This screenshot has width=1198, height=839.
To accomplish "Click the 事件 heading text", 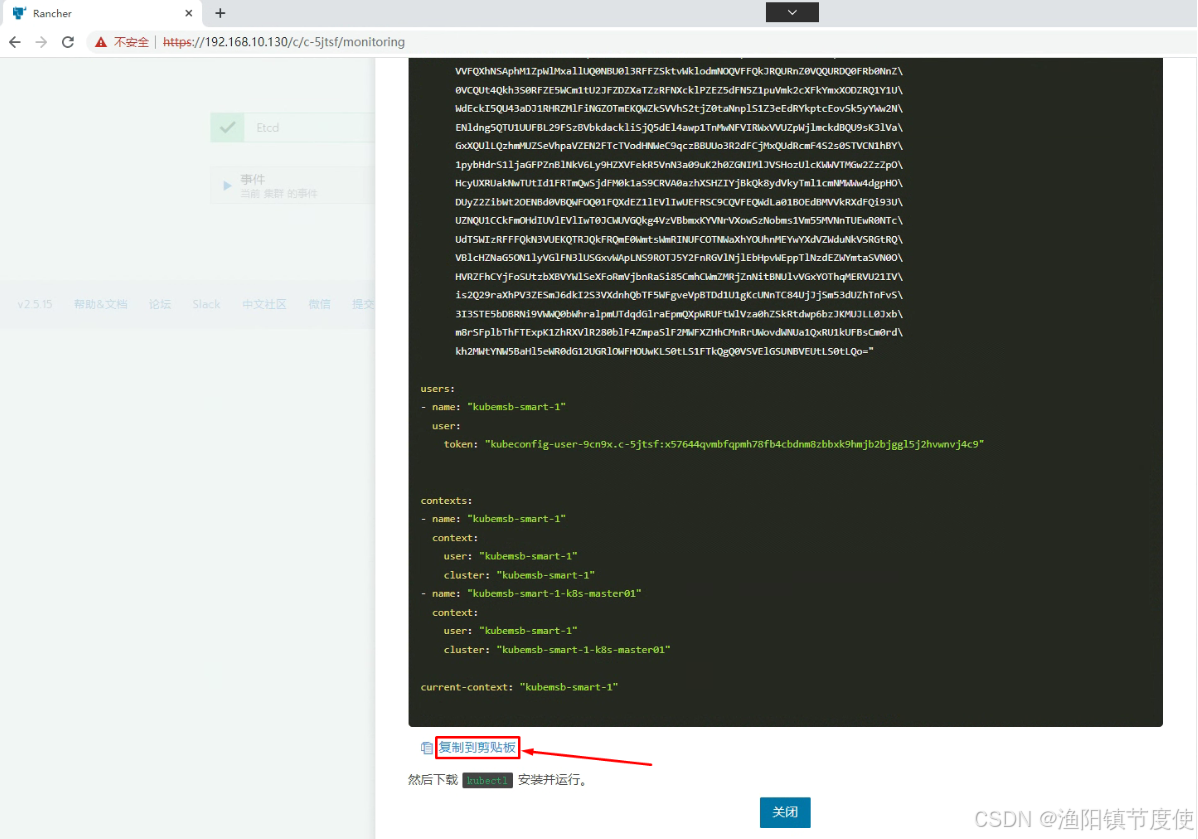I will pos(252,180).
